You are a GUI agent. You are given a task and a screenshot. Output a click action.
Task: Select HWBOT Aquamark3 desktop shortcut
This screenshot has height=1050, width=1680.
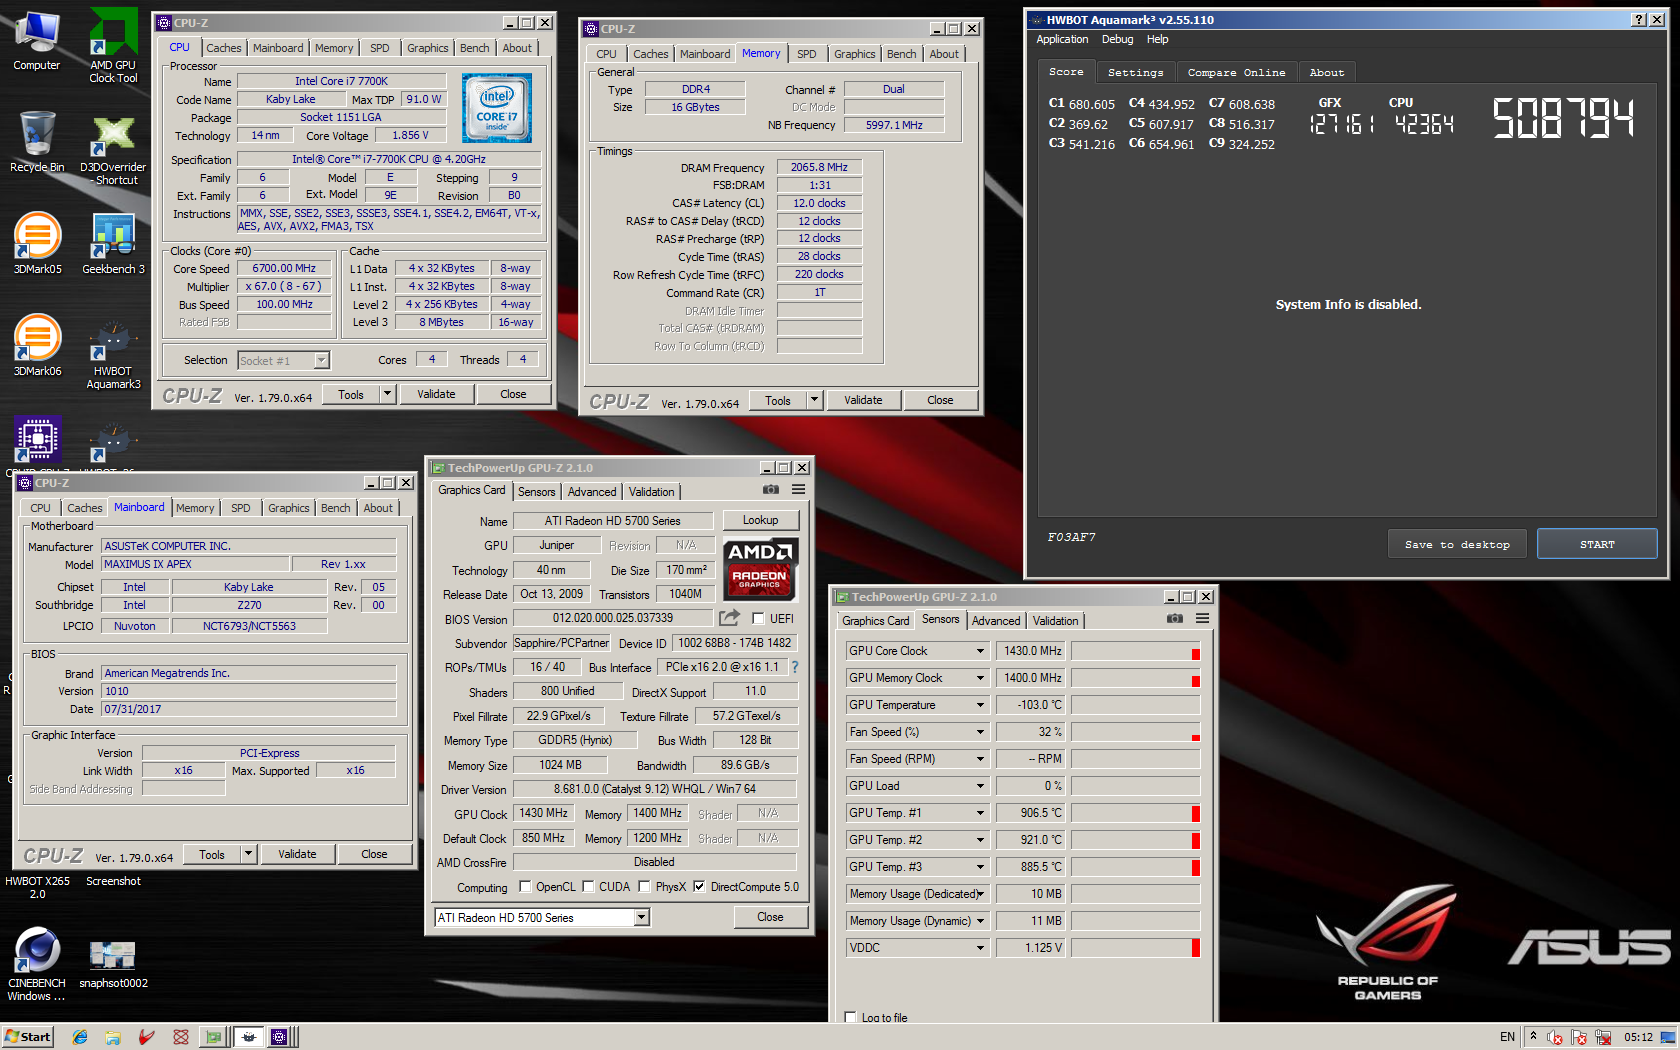[113, 353]
